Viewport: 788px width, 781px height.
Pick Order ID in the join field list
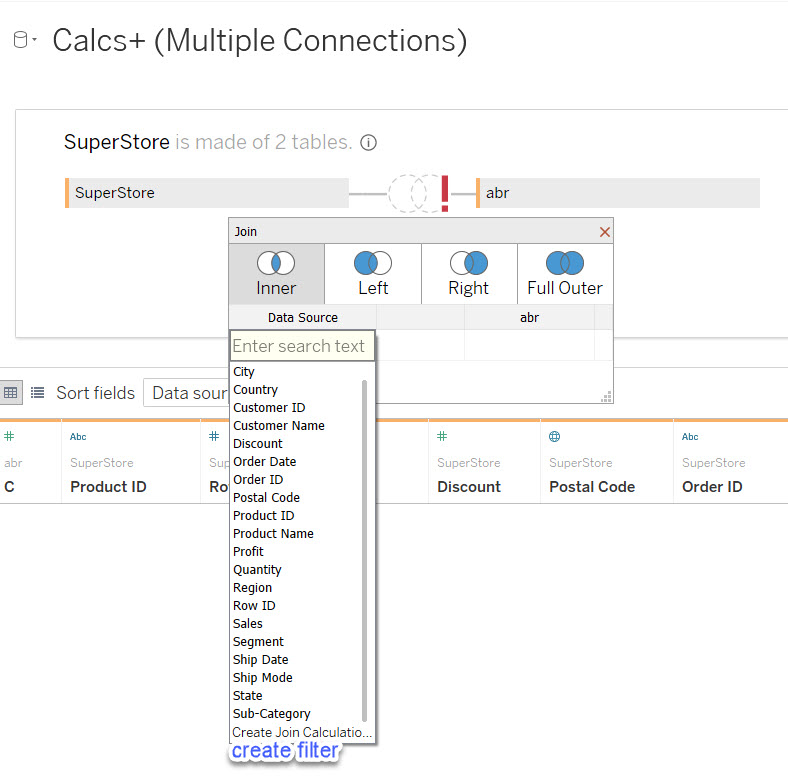[x=258, y=480]
